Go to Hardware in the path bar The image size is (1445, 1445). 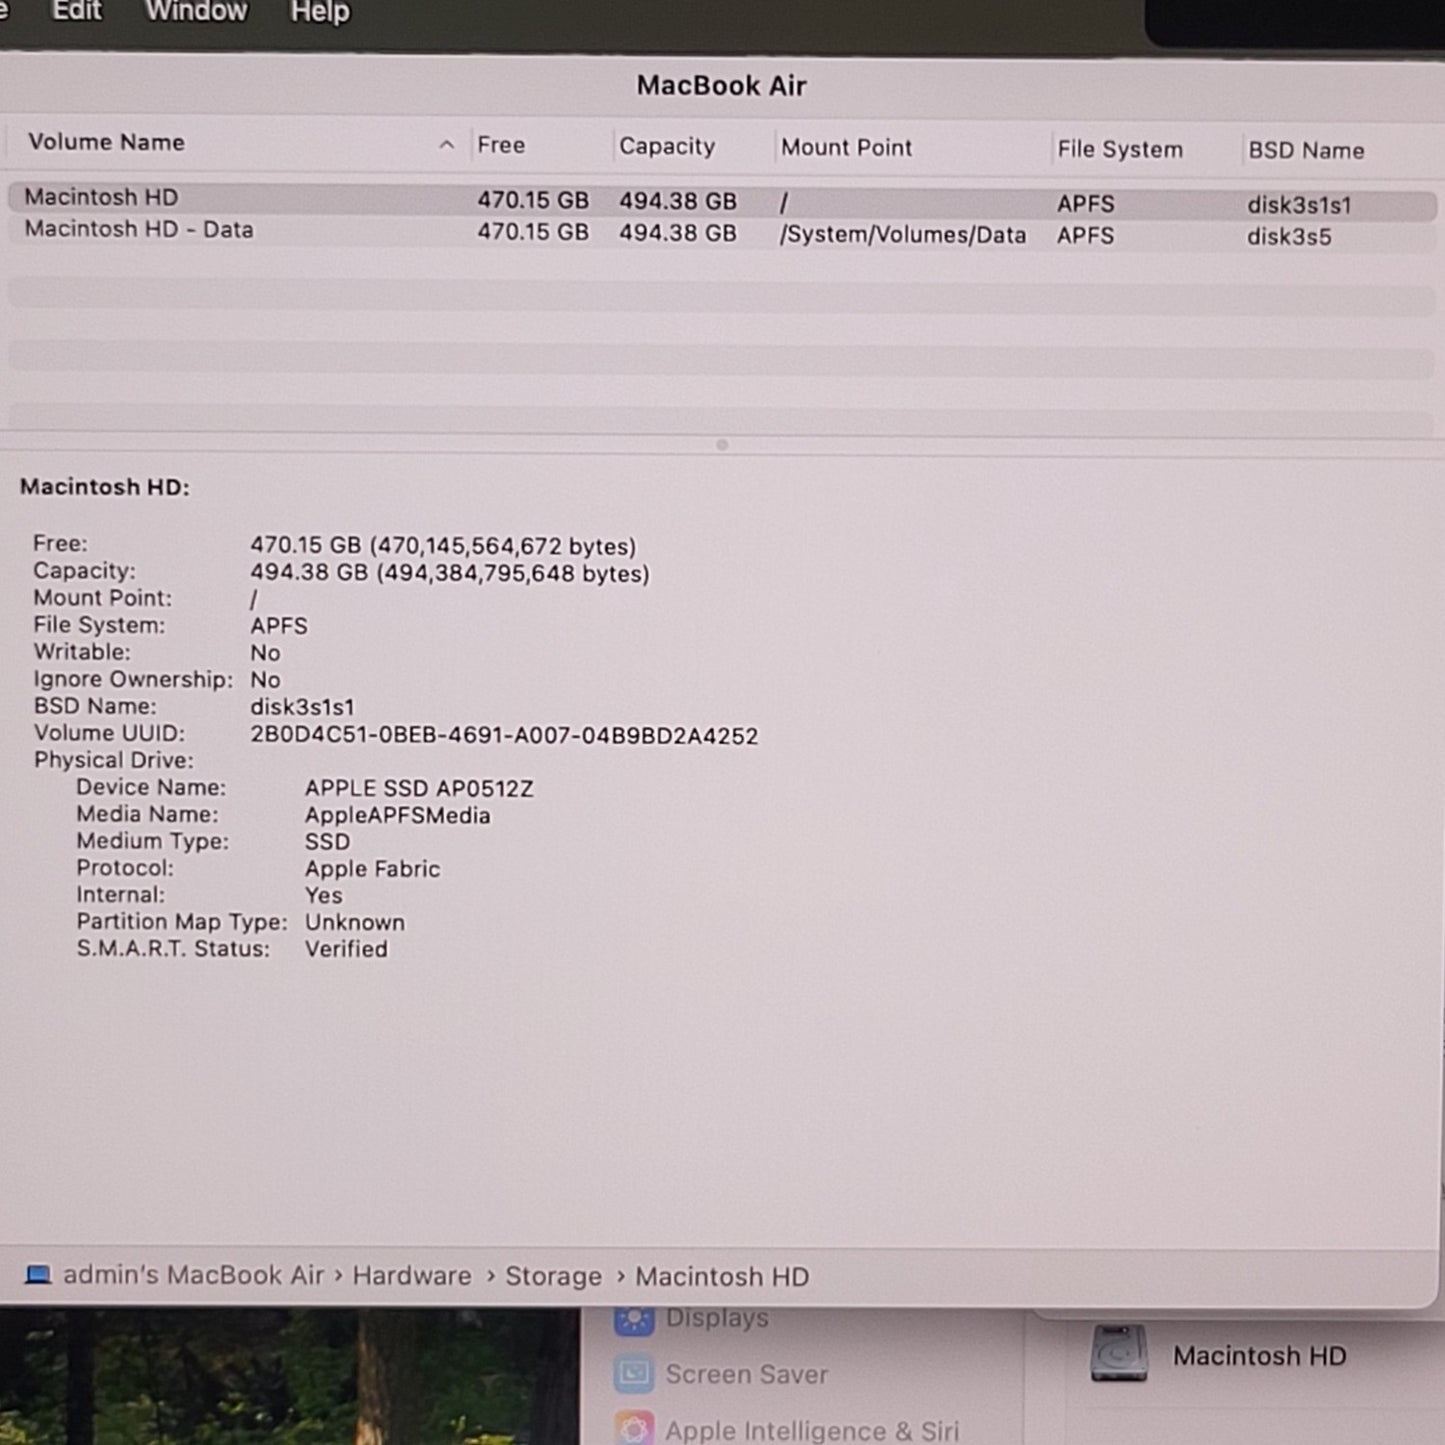pos(411,1277)
